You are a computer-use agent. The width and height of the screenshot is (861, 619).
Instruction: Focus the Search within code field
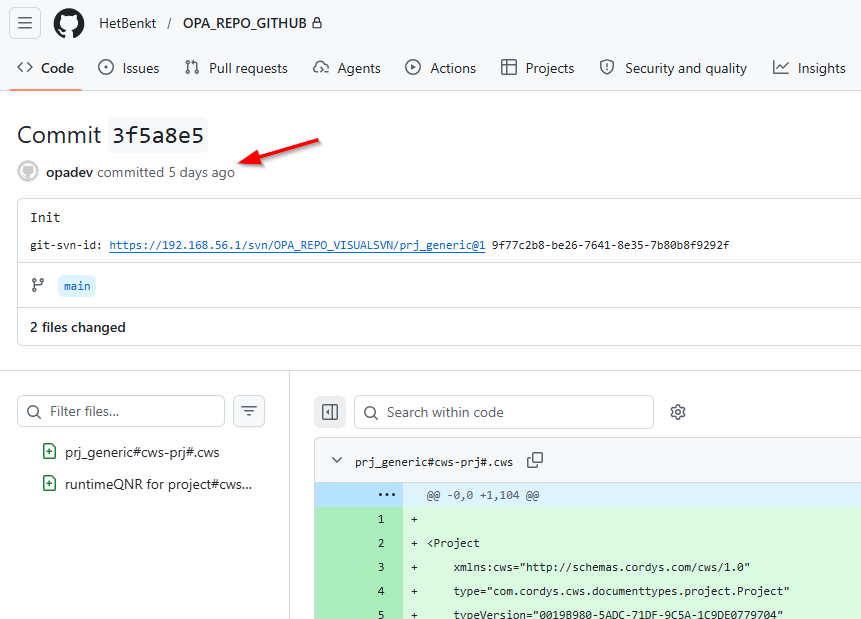[x=504, y=412]
